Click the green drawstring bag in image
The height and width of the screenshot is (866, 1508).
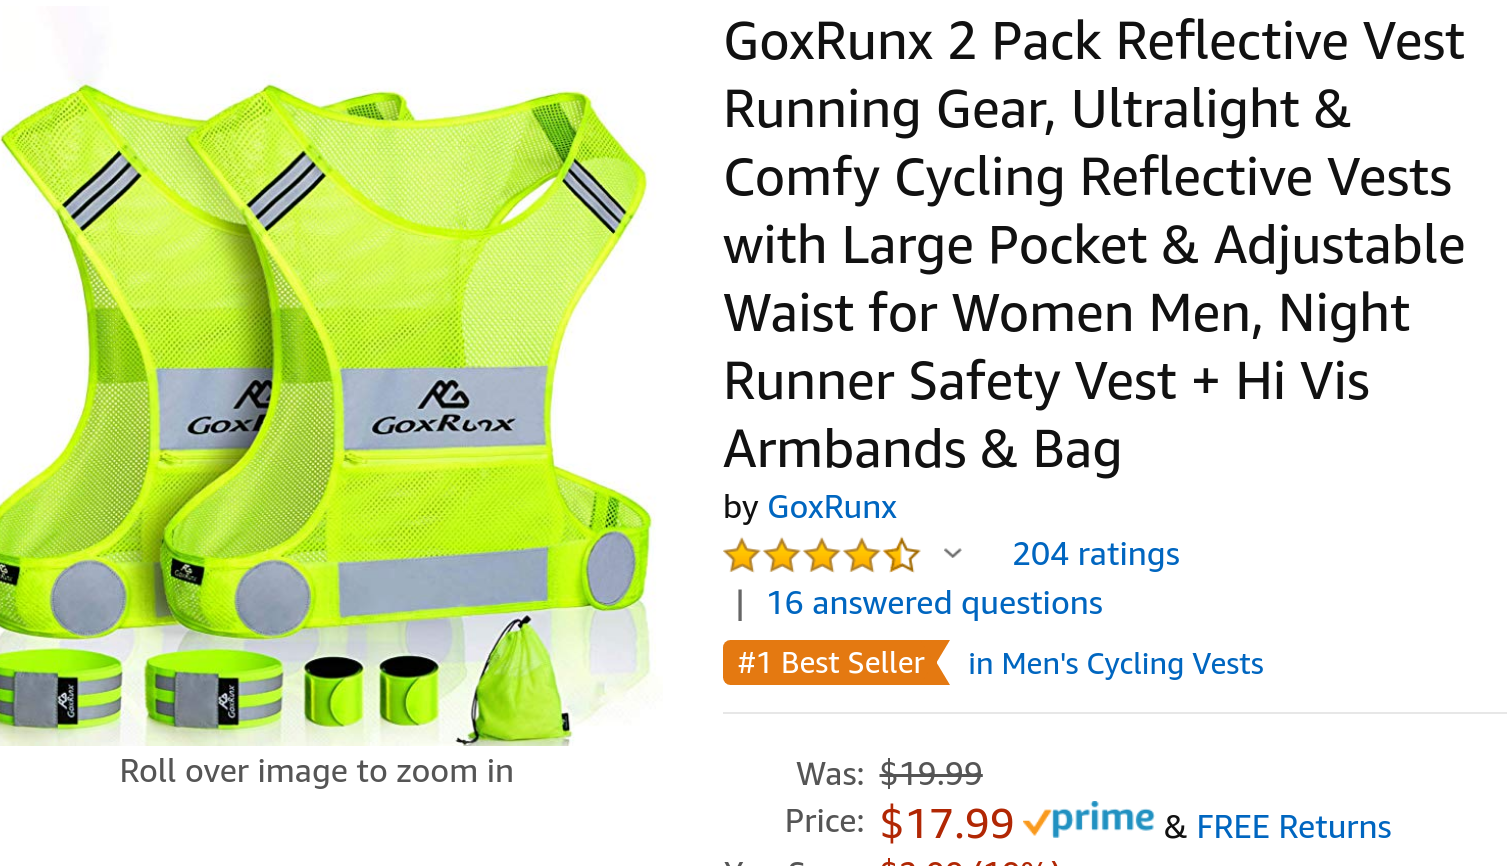[x=521, y=680]
